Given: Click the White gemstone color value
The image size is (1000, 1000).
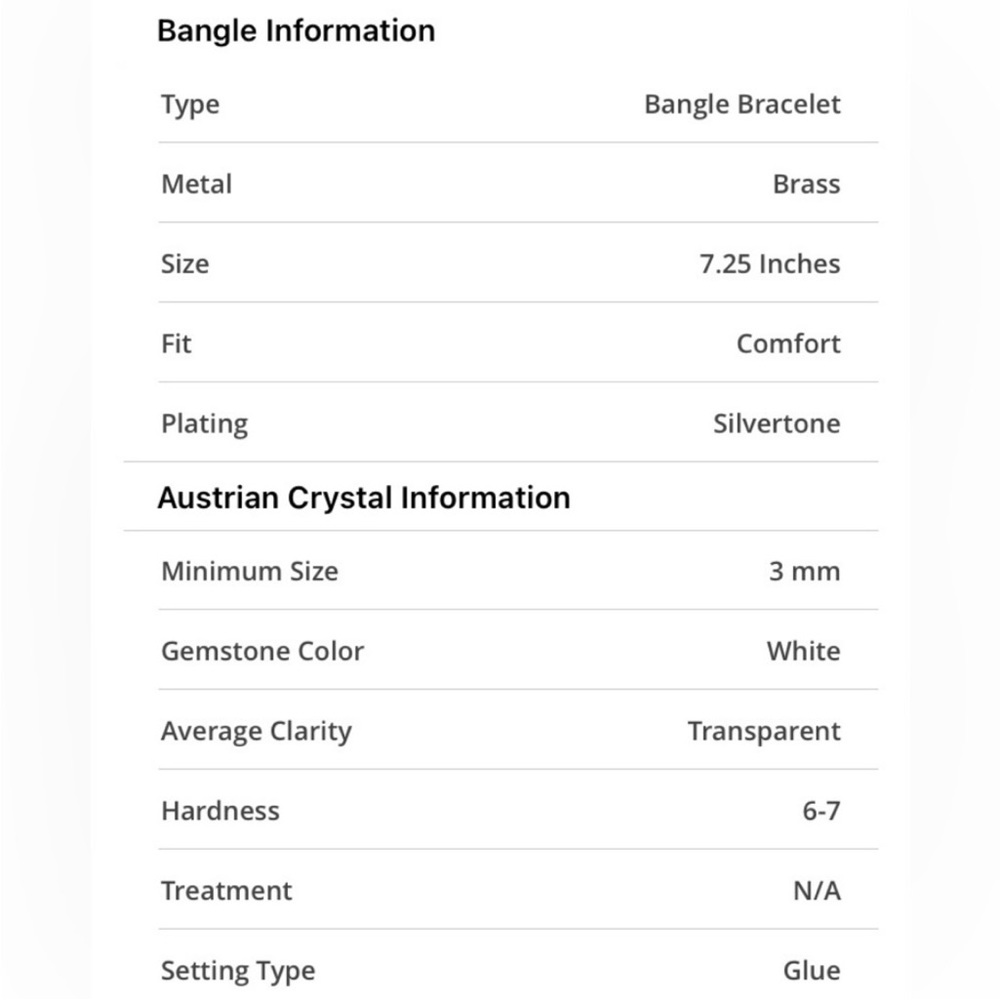Looking at the screenshot, I should [x=803, y=651].
